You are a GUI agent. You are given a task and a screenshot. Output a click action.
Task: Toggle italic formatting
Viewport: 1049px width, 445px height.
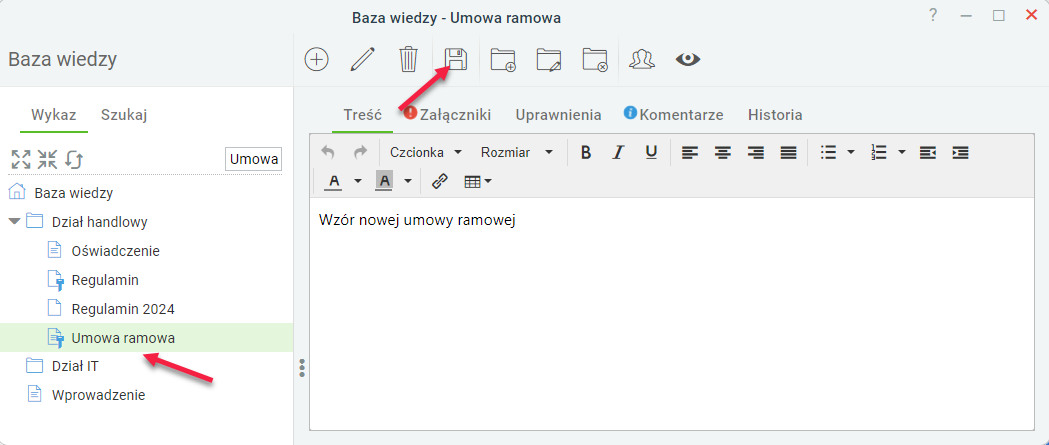(x=618, y=153)
